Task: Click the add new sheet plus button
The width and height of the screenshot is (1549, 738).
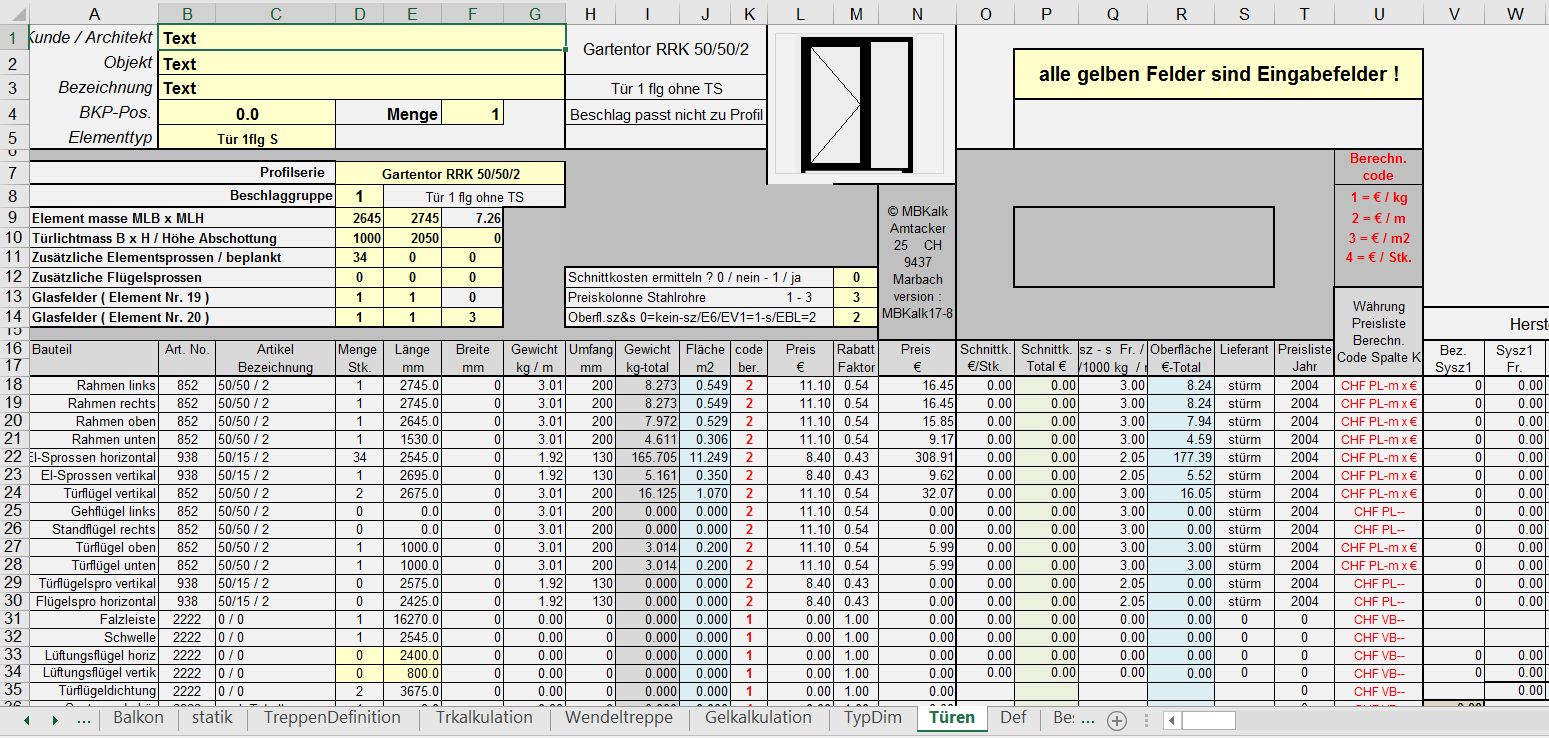Action: tap(1117, 720)
